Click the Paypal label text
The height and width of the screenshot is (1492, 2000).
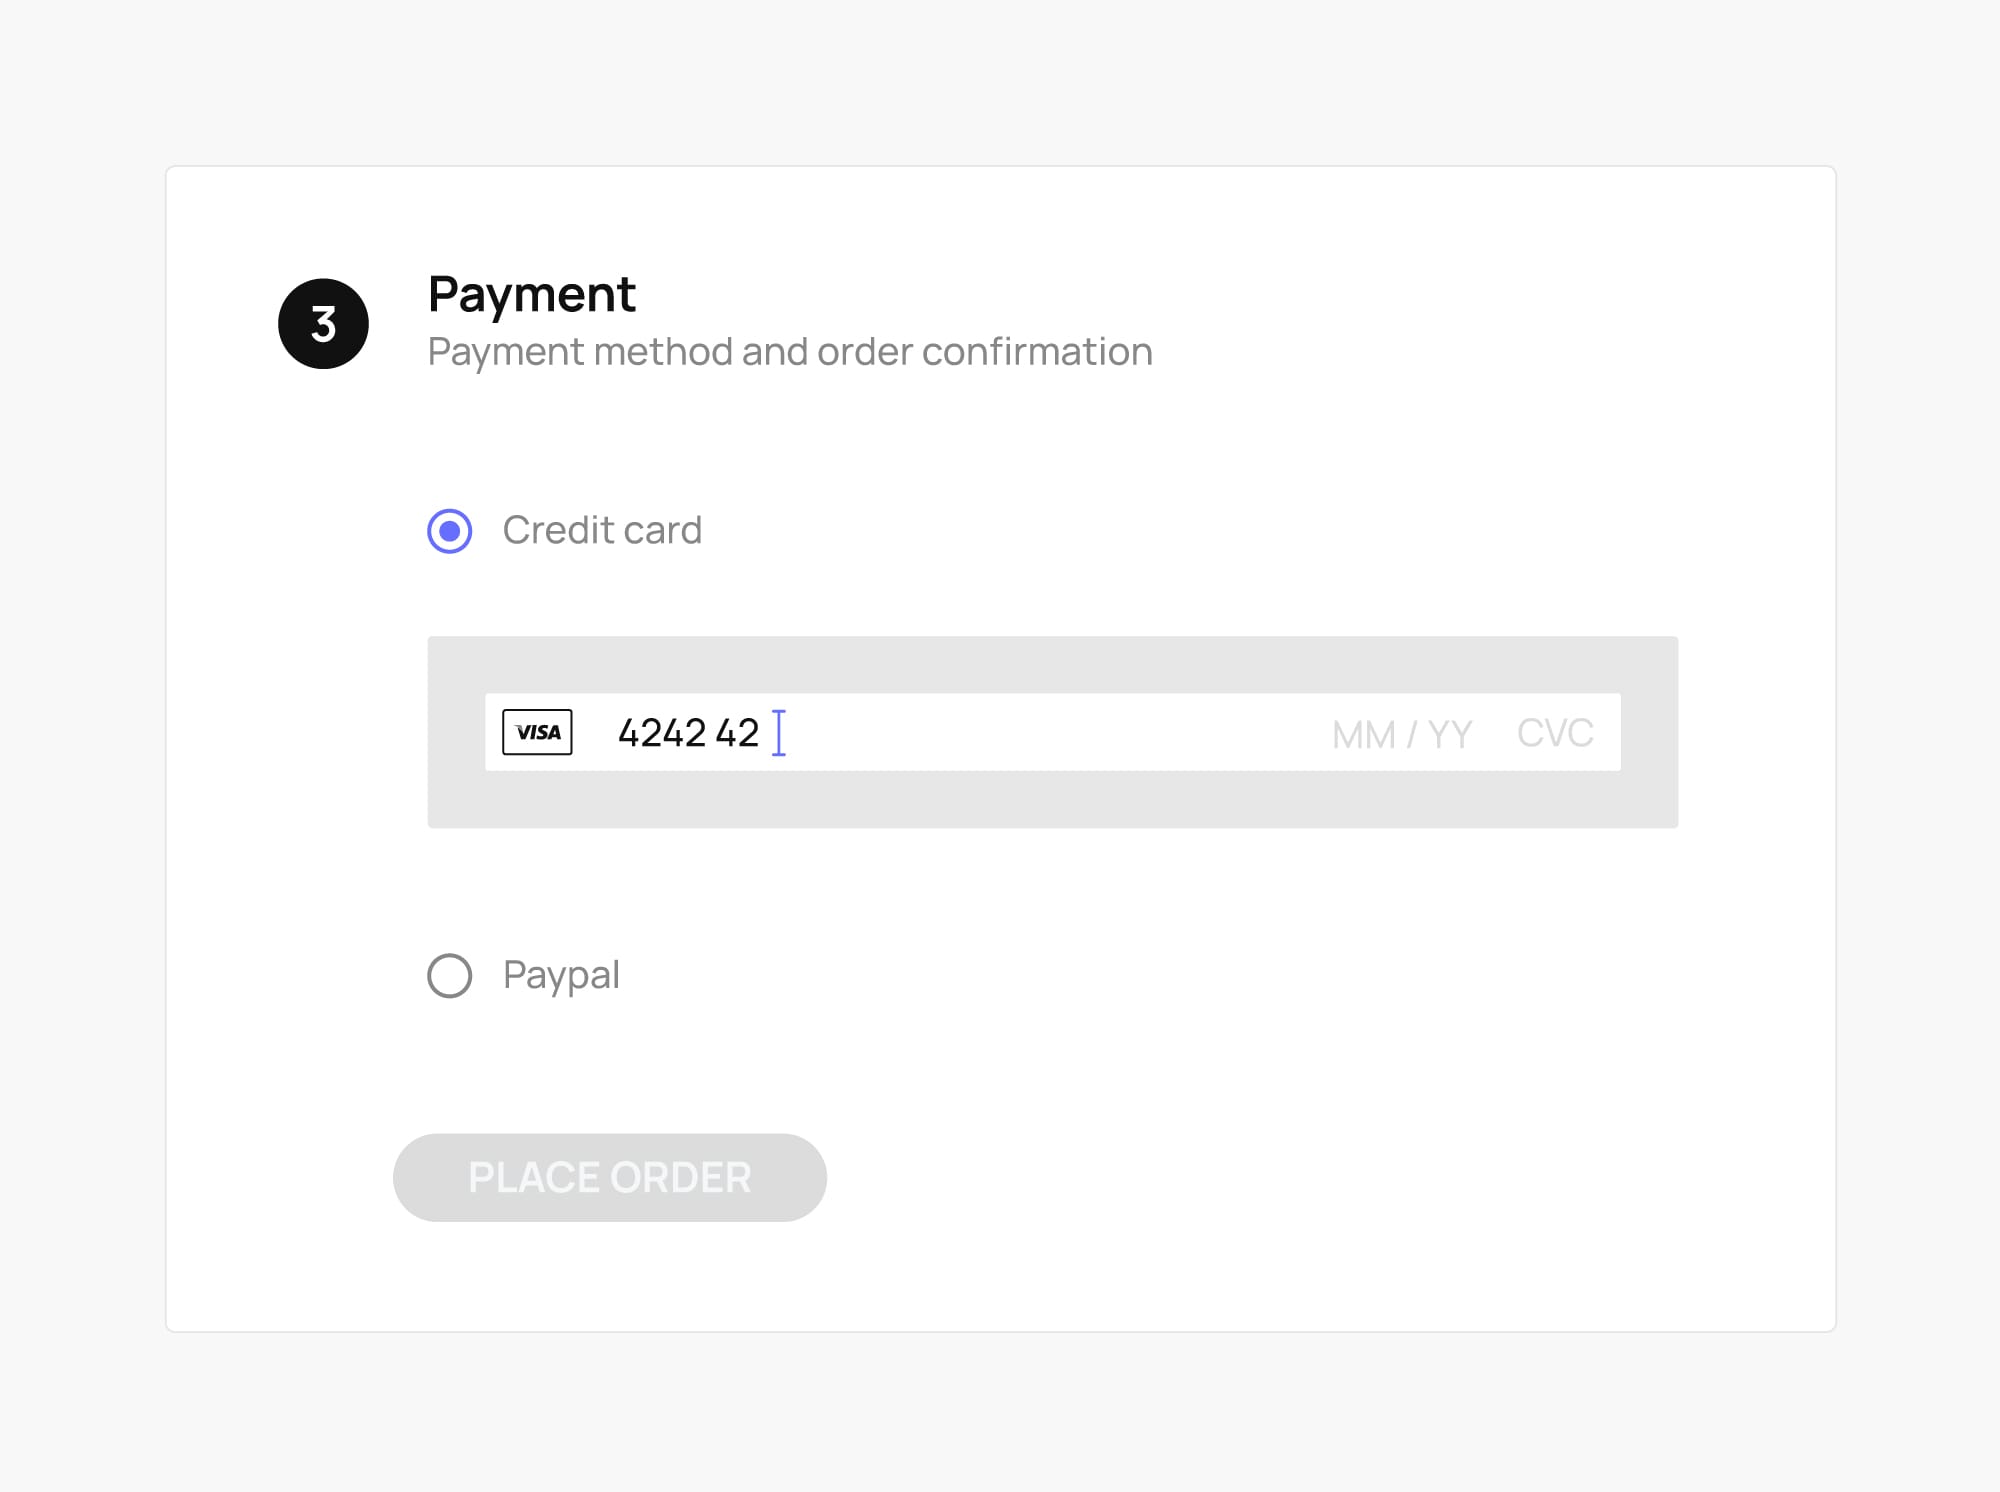click(561, 975)
